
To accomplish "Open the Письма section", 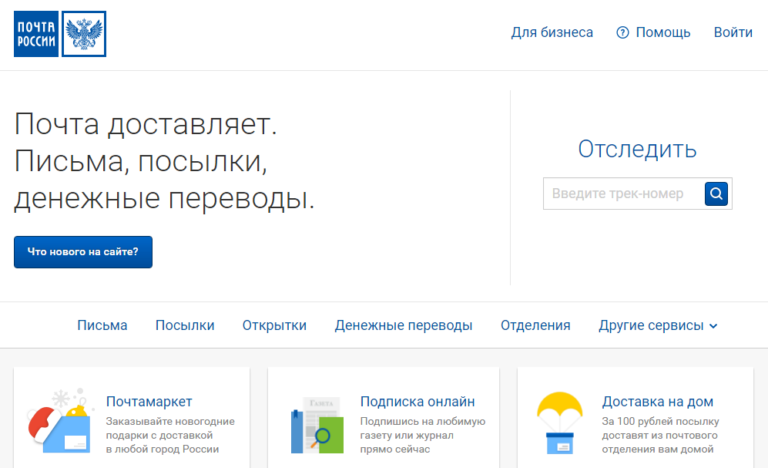I will coord(102,325).
